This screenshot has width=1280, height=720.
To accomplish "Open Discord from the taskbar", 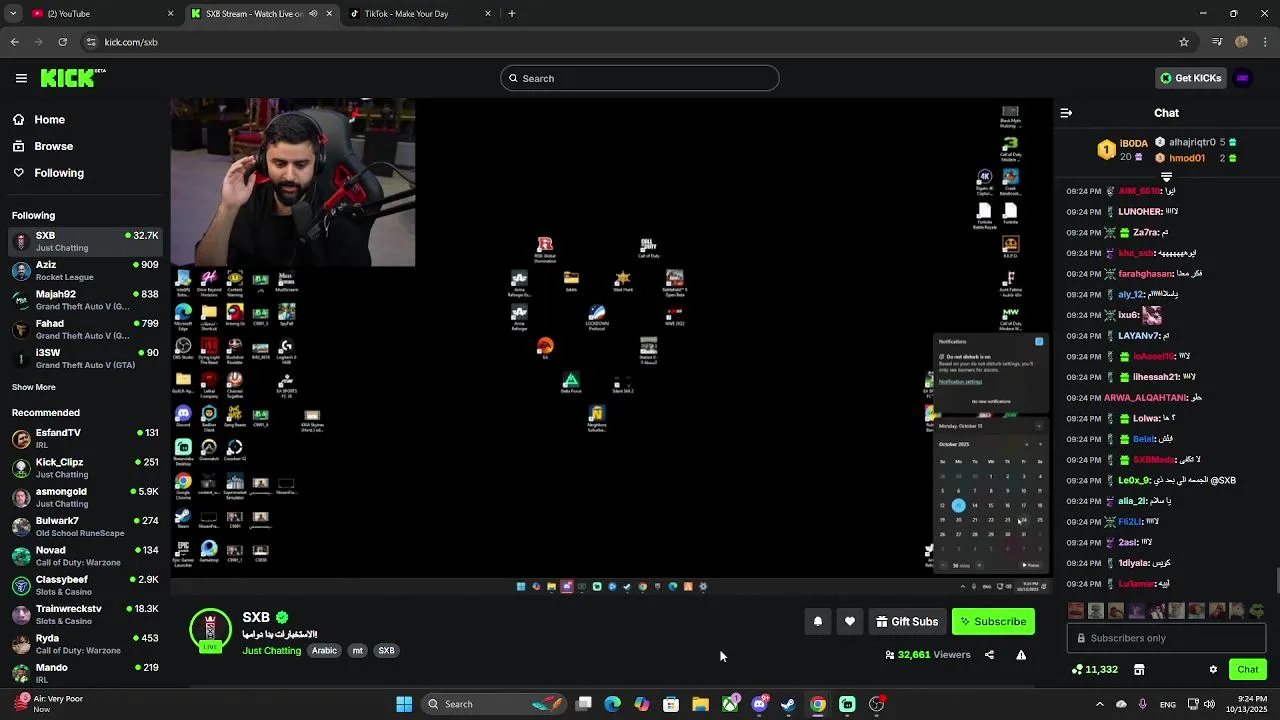I will (759, 704).
